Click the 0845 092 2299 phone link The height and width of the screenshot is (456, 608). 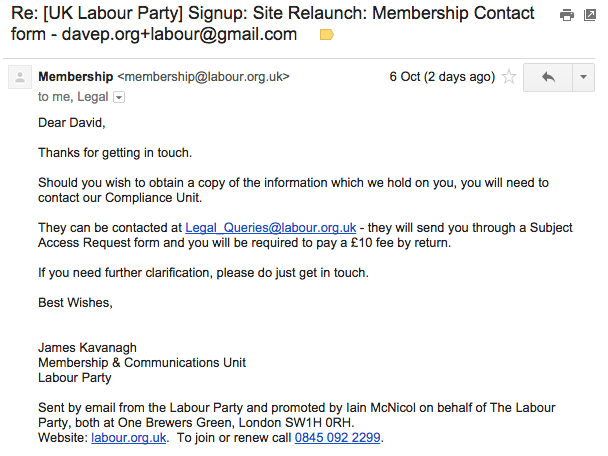coord(337,438)
